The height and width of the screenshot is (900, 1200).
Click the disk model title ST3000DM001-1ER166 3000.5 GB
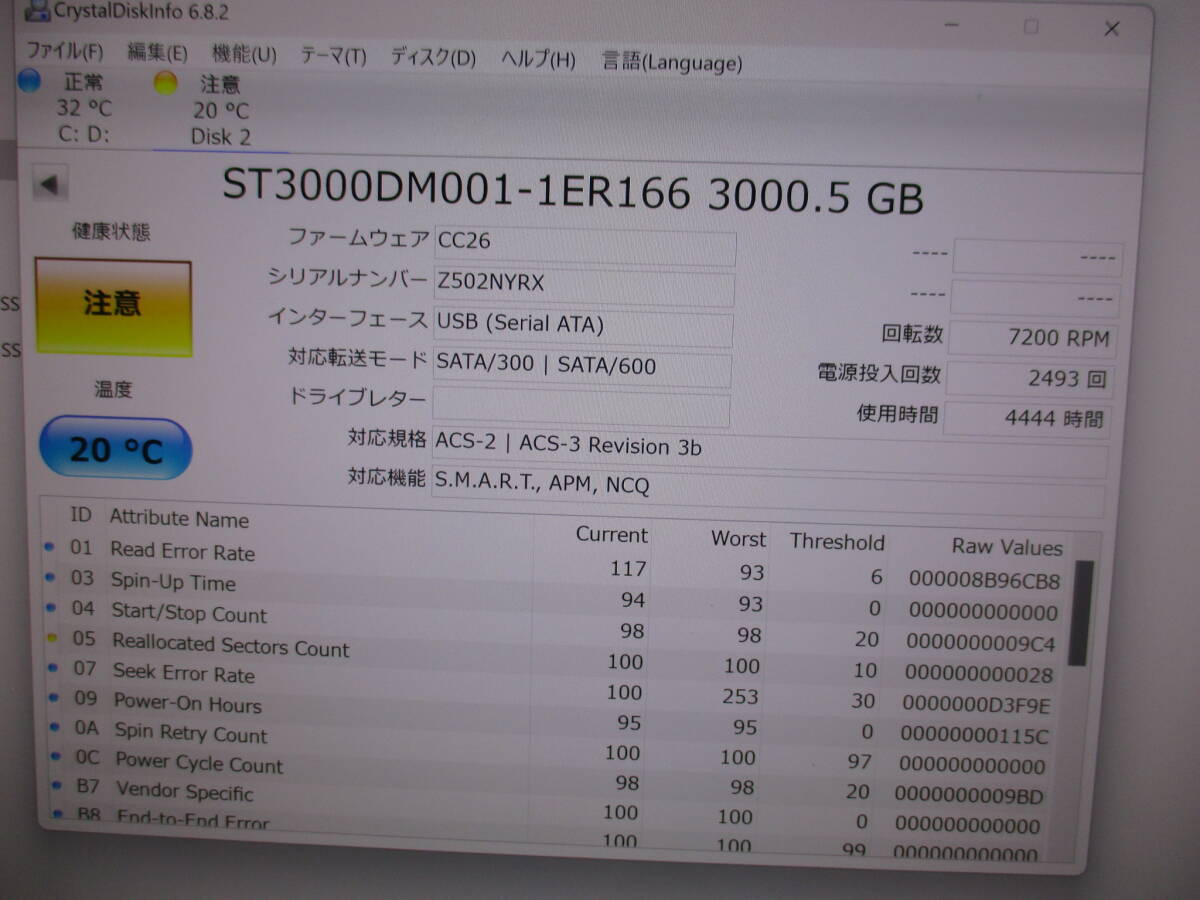click(x=572, y=193)
